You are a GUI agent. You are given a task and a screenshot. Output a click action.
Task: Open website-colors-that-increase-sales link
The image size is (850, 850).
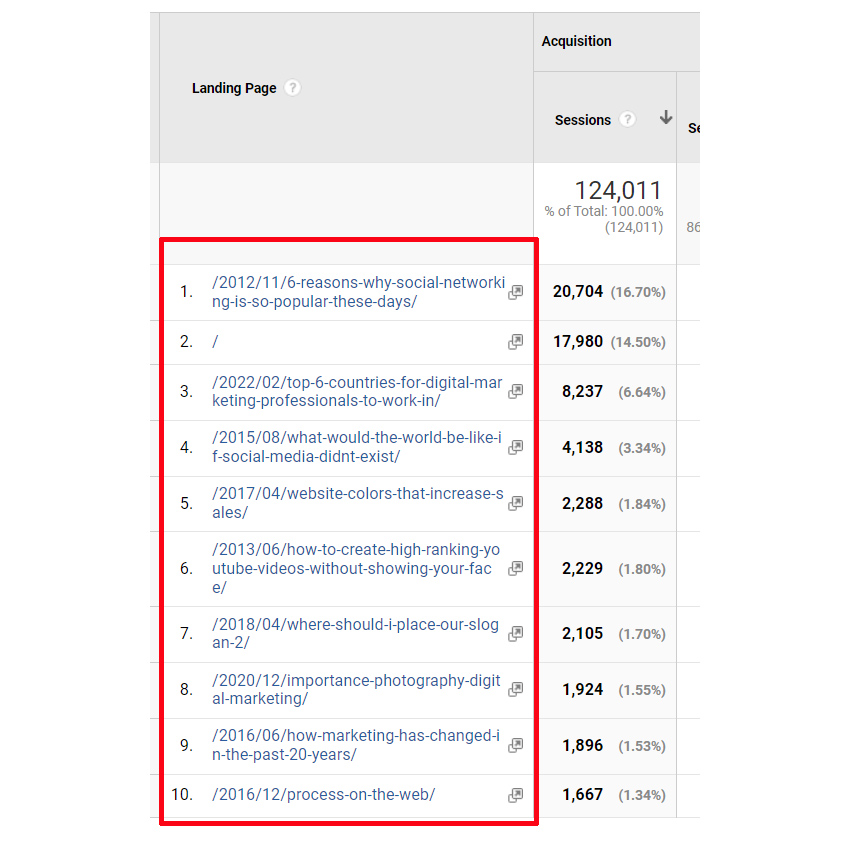(358, 503)
